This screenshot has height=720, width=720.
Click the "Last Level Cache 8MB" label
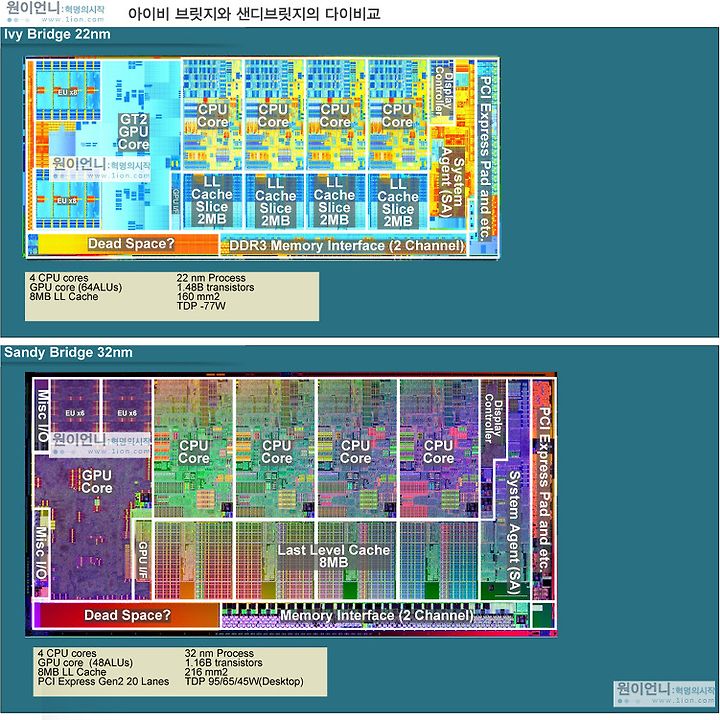(333, 556)
